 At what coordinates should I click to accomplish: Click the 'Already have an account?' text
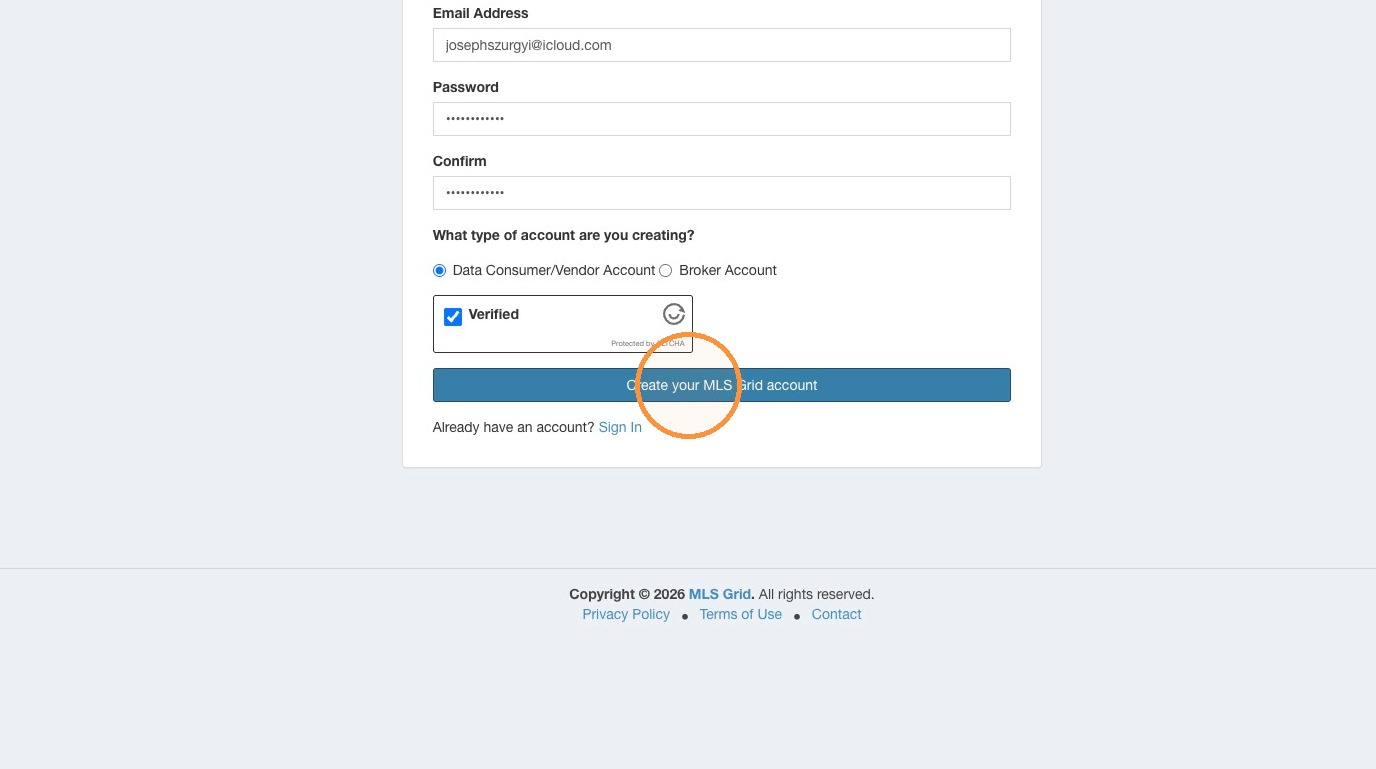[x=514, y=427]
